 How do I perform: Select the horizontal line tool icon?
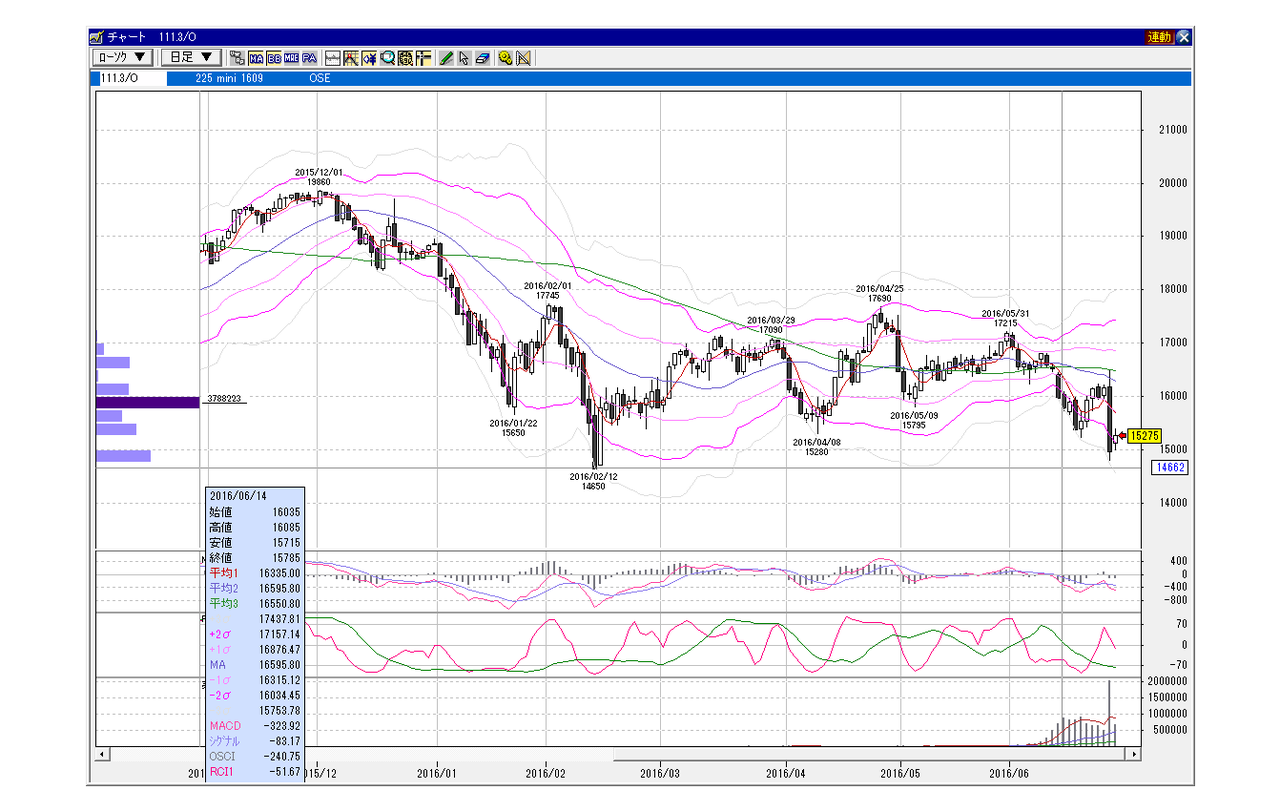coord(333,58)
